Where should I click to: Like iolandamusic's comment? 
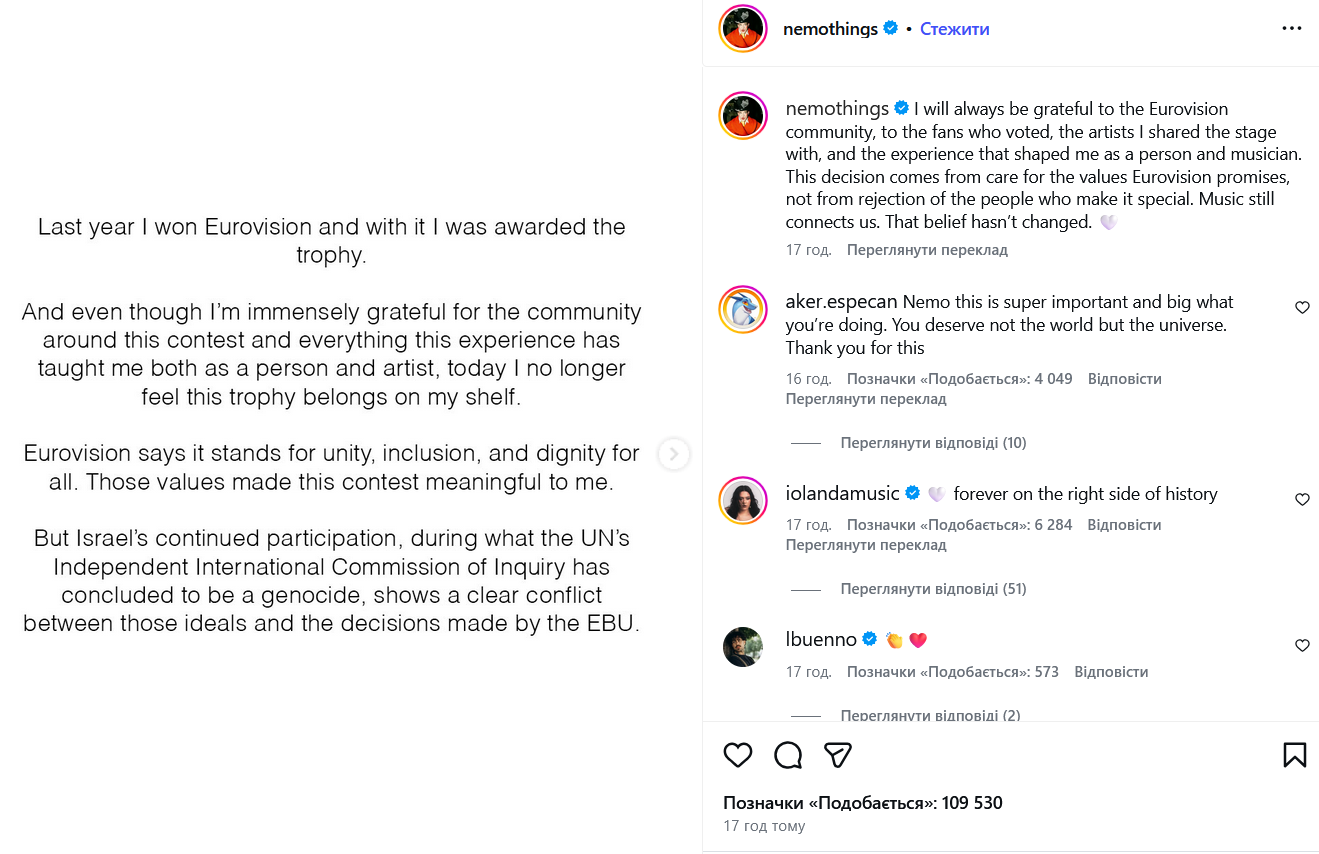pyautogui.click(x=1302, y=499)
